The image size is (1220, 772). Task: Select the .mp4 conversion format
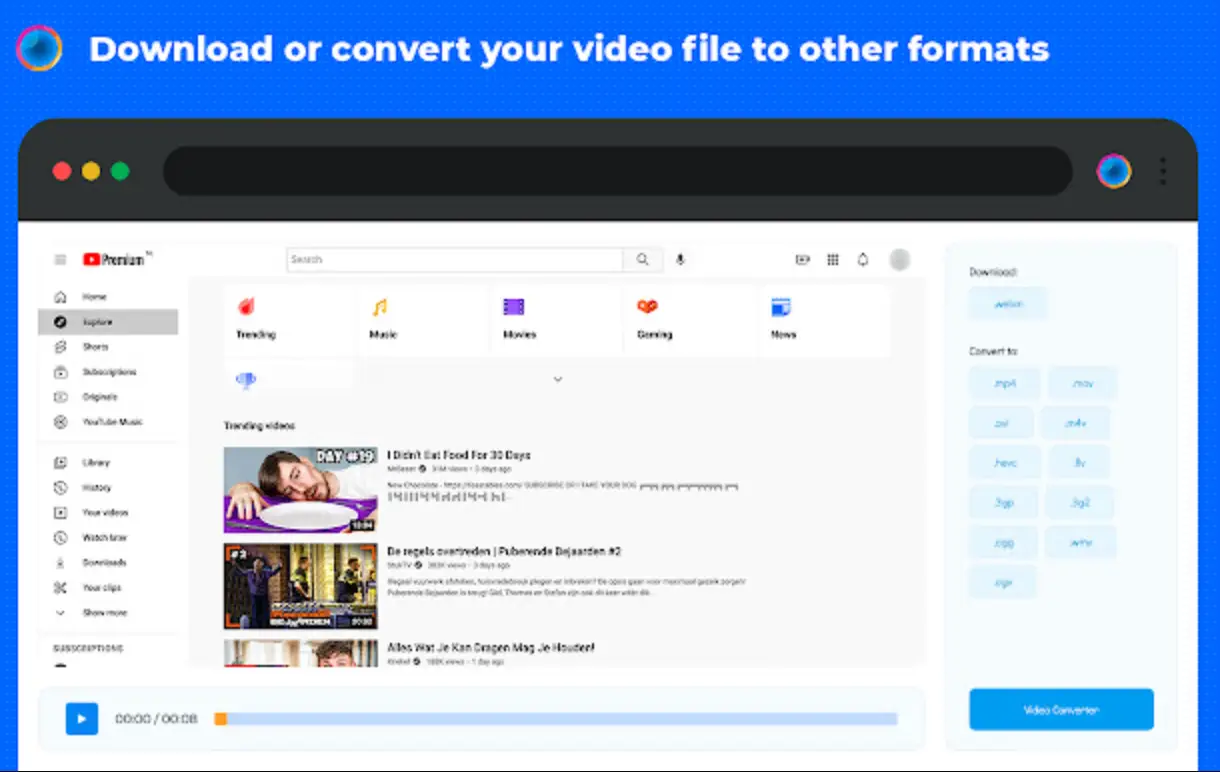point(1004,382)
